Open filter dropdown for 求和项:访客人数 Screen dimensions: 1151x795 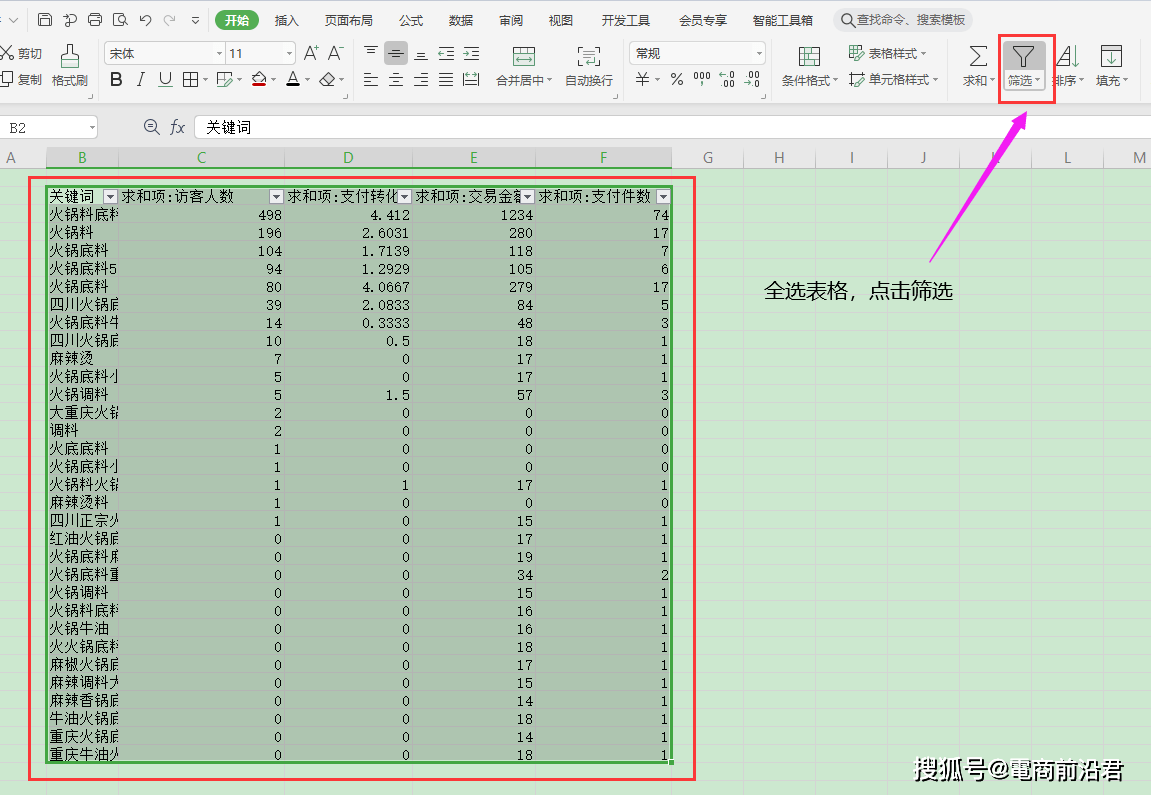pos(276,197)
